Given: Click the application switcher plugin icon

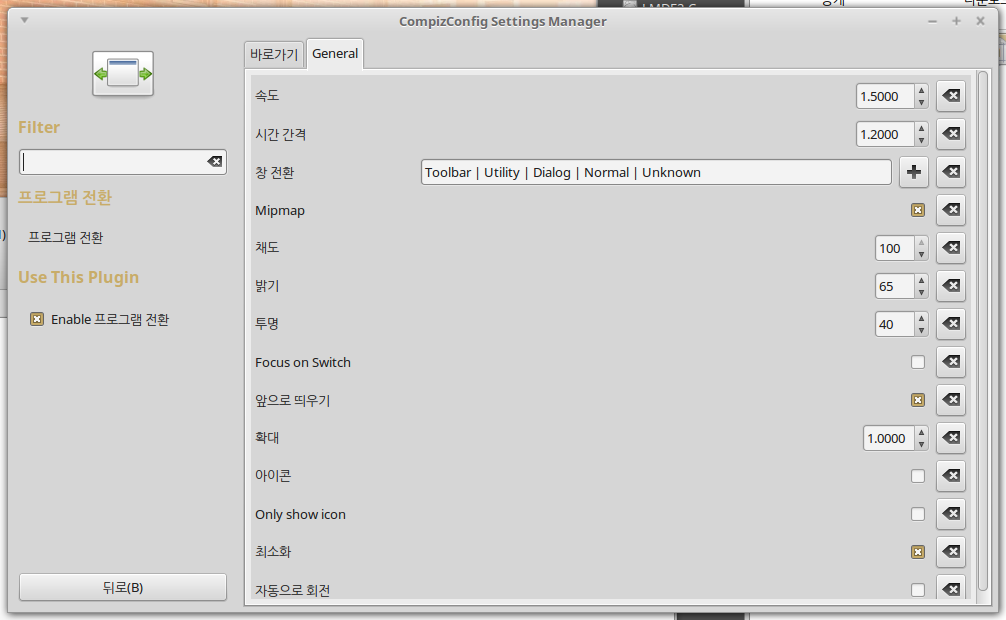Looking at the screenshot, I should (x=123, y=74).
